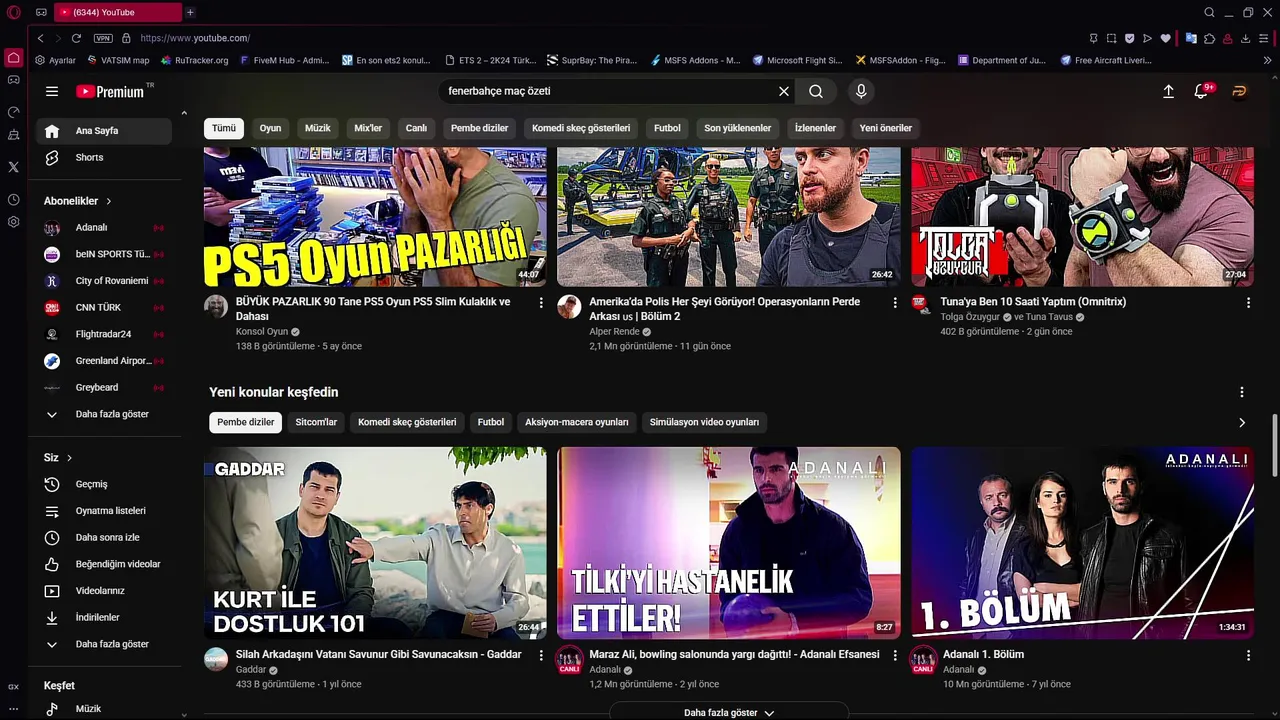Clear the search box with the X

(784, 91)
